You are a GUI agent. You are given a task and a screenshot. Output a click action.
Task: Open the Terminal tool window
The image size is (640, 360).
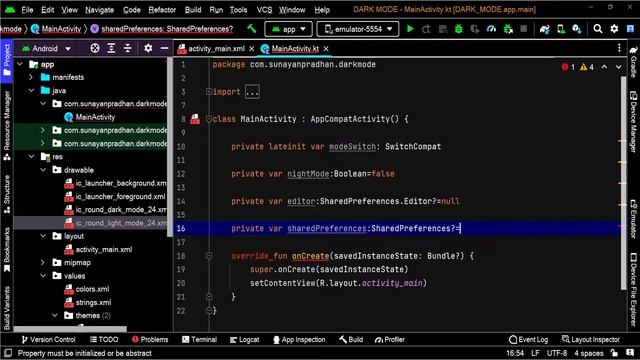click(x=199, y=340)
